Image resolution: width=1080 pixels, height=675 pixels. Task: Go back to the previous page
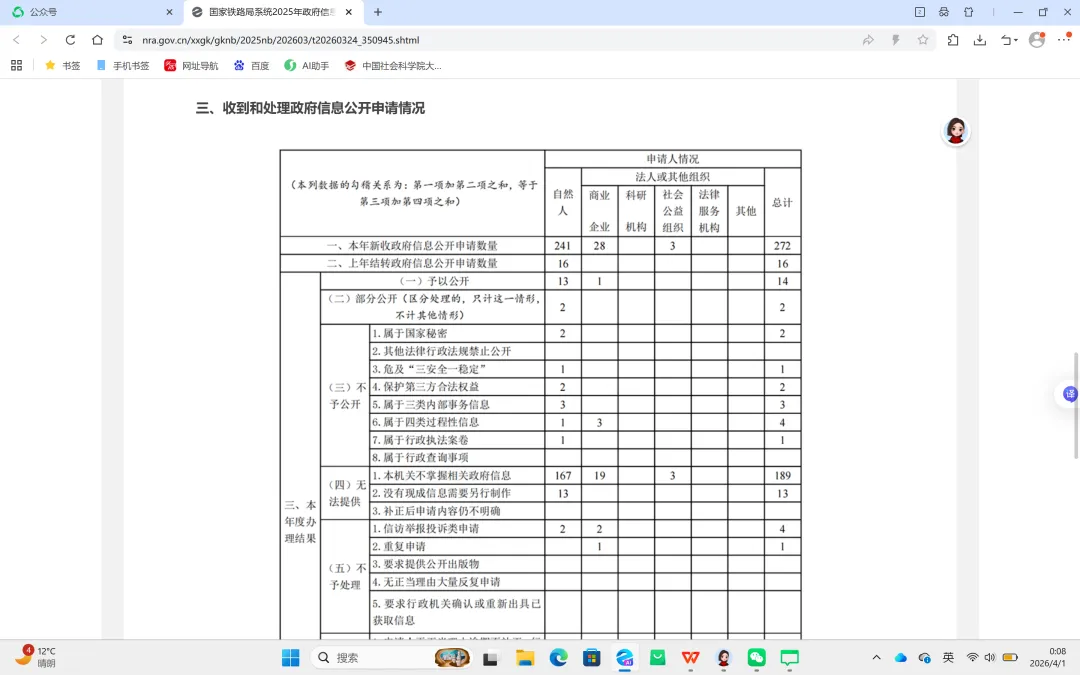point(17,40)
